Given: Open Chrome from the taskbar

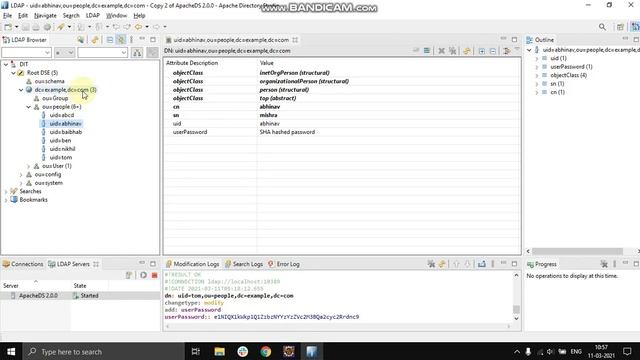Looking at the screenshot, I should (x=266, y=351).
